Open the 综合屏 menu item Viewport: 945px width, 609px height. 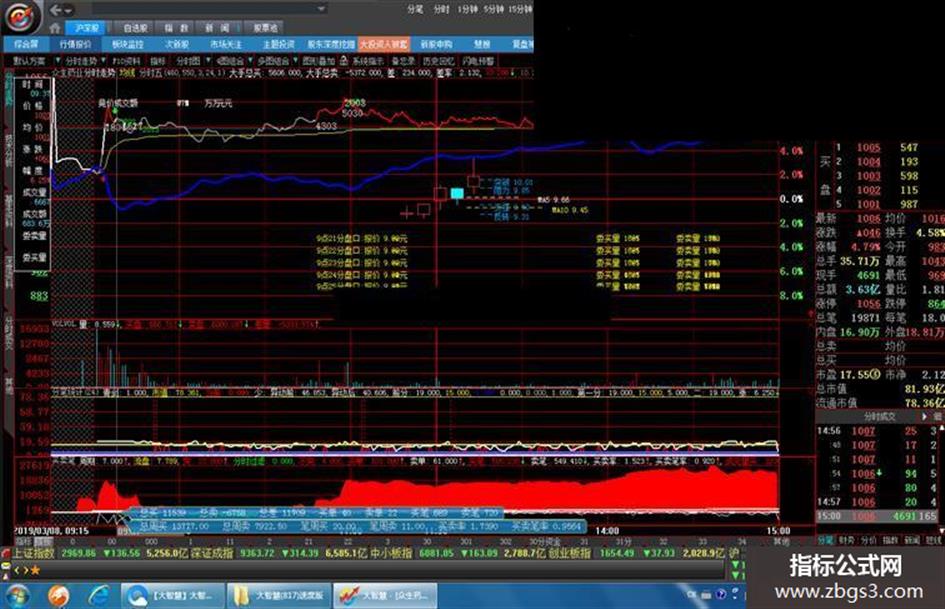26,44
